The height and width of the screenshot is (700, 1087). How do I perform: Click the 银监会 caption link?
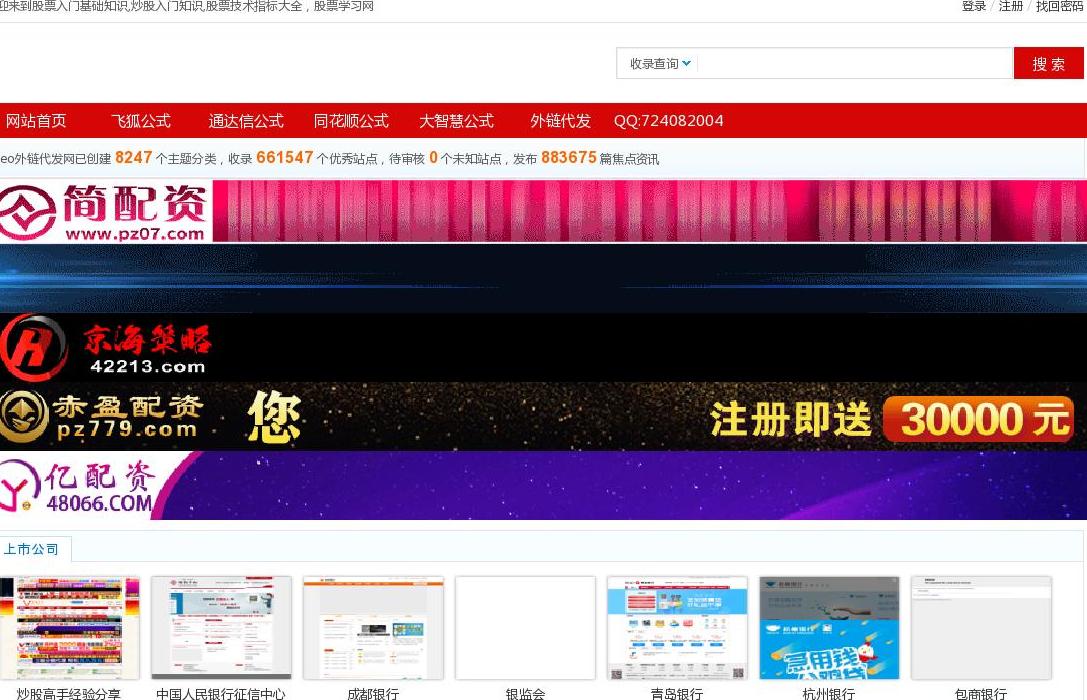(525, 693)
